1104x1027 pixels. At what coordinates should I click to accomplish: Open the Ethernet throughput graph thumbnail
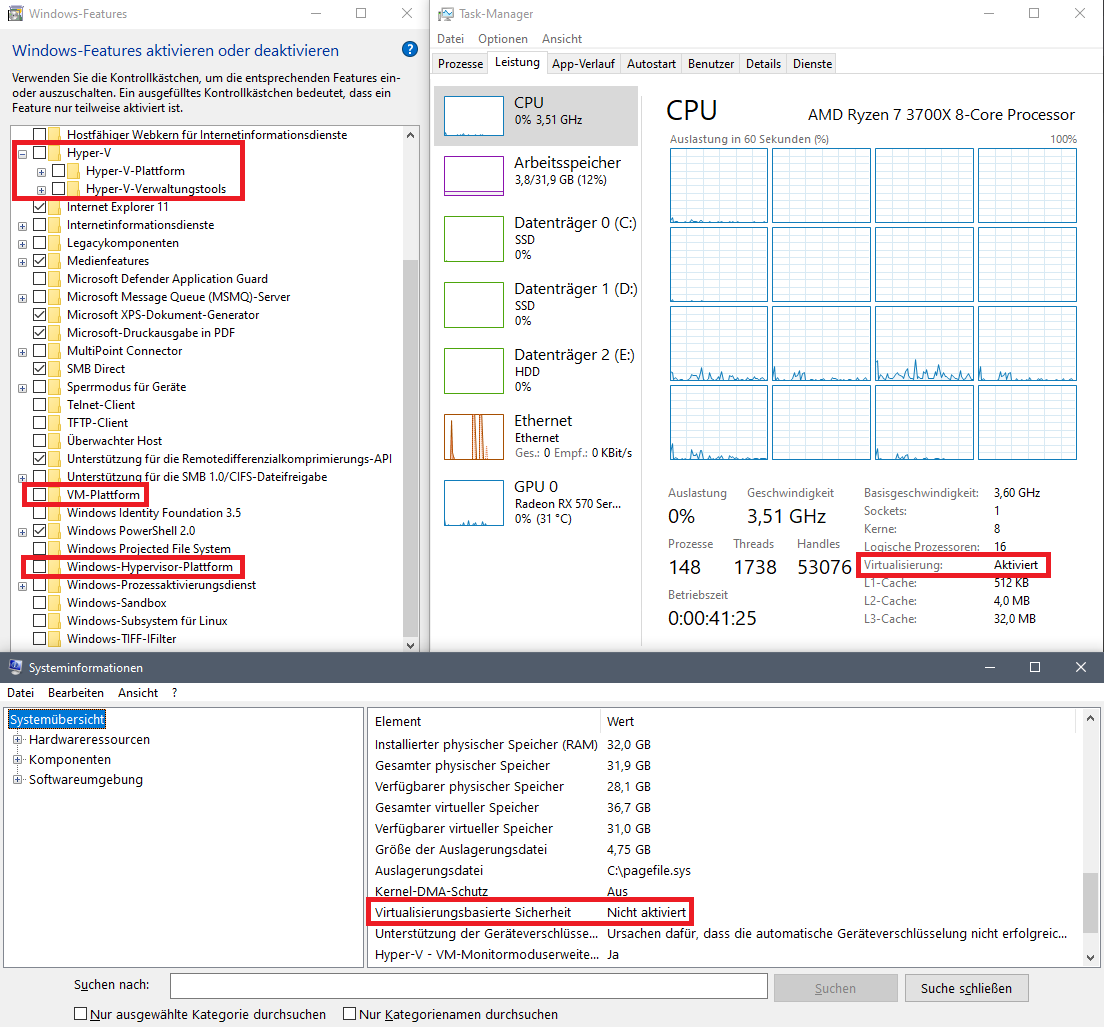474,437
